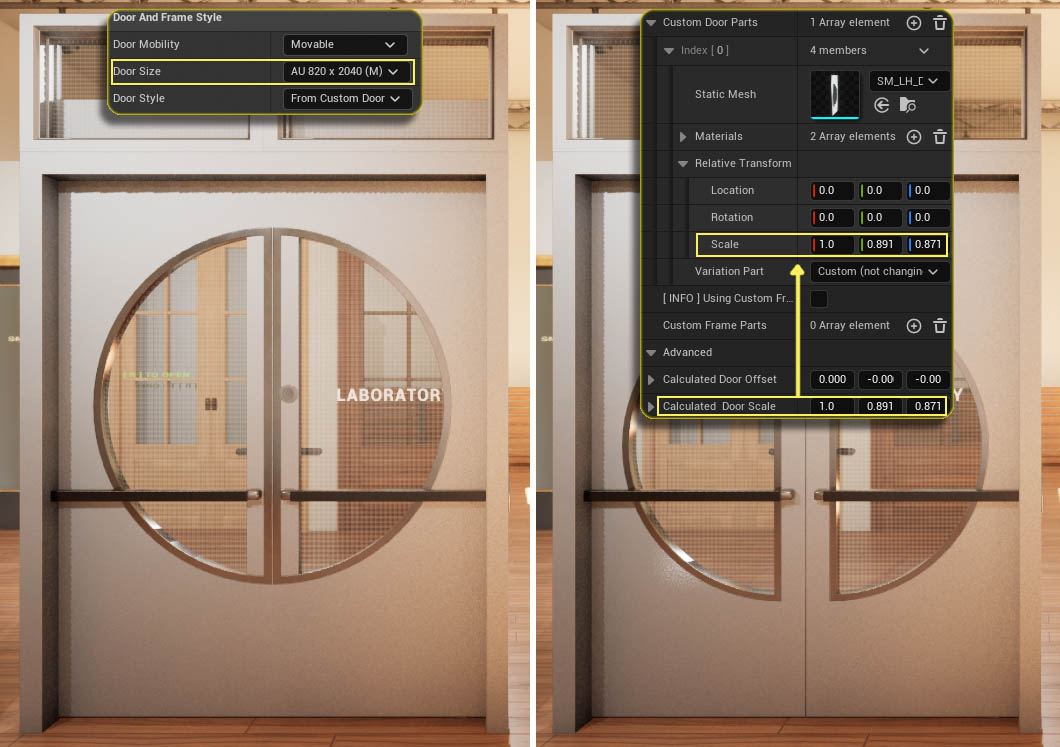The width and height of the screenshot is (1060, 747).
Task: Open Door Size dropdown AU 820 x 2040
Action: tap(347, 71)
